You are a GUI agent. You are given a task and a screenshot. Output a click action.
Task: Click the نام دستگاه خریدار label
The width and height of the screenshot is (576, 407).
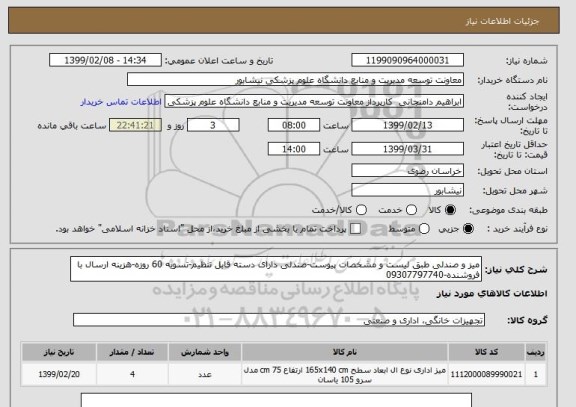pos(512,80)
